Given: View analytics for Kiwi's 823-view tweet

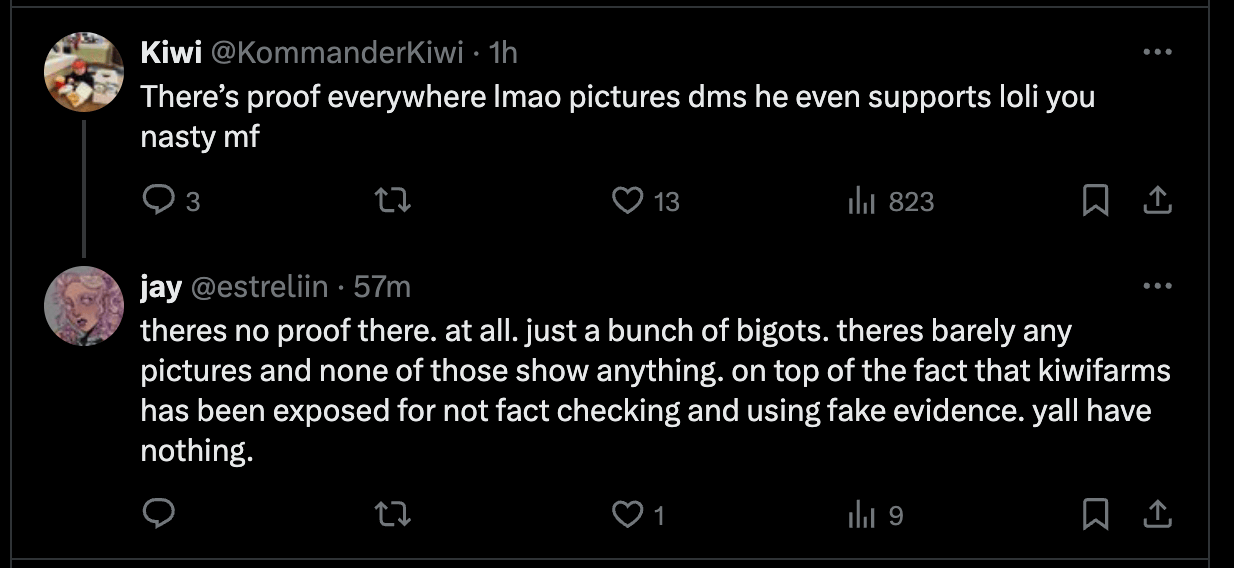Looking at the screenshot, I should pos(861,202).
